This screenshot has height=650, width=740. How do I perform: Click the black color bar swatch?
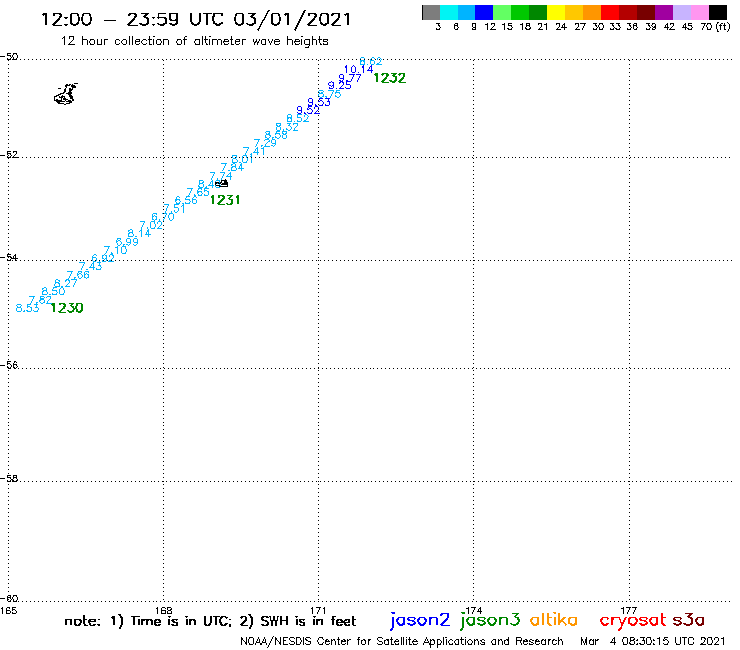tap(718, 12)
